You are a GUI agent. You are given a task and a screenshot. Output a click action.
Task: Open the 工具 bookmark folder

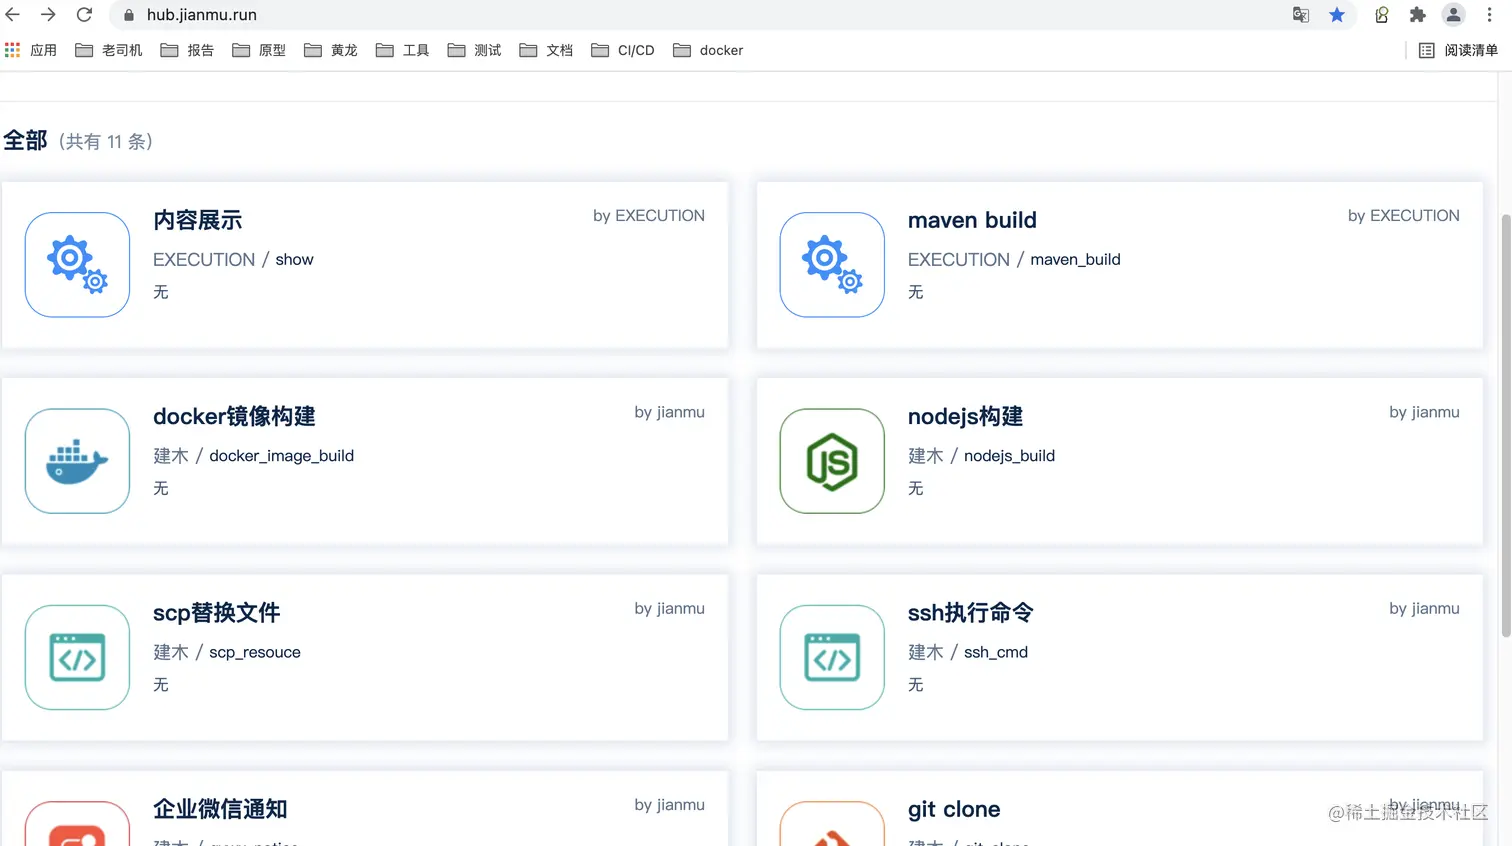403,50
